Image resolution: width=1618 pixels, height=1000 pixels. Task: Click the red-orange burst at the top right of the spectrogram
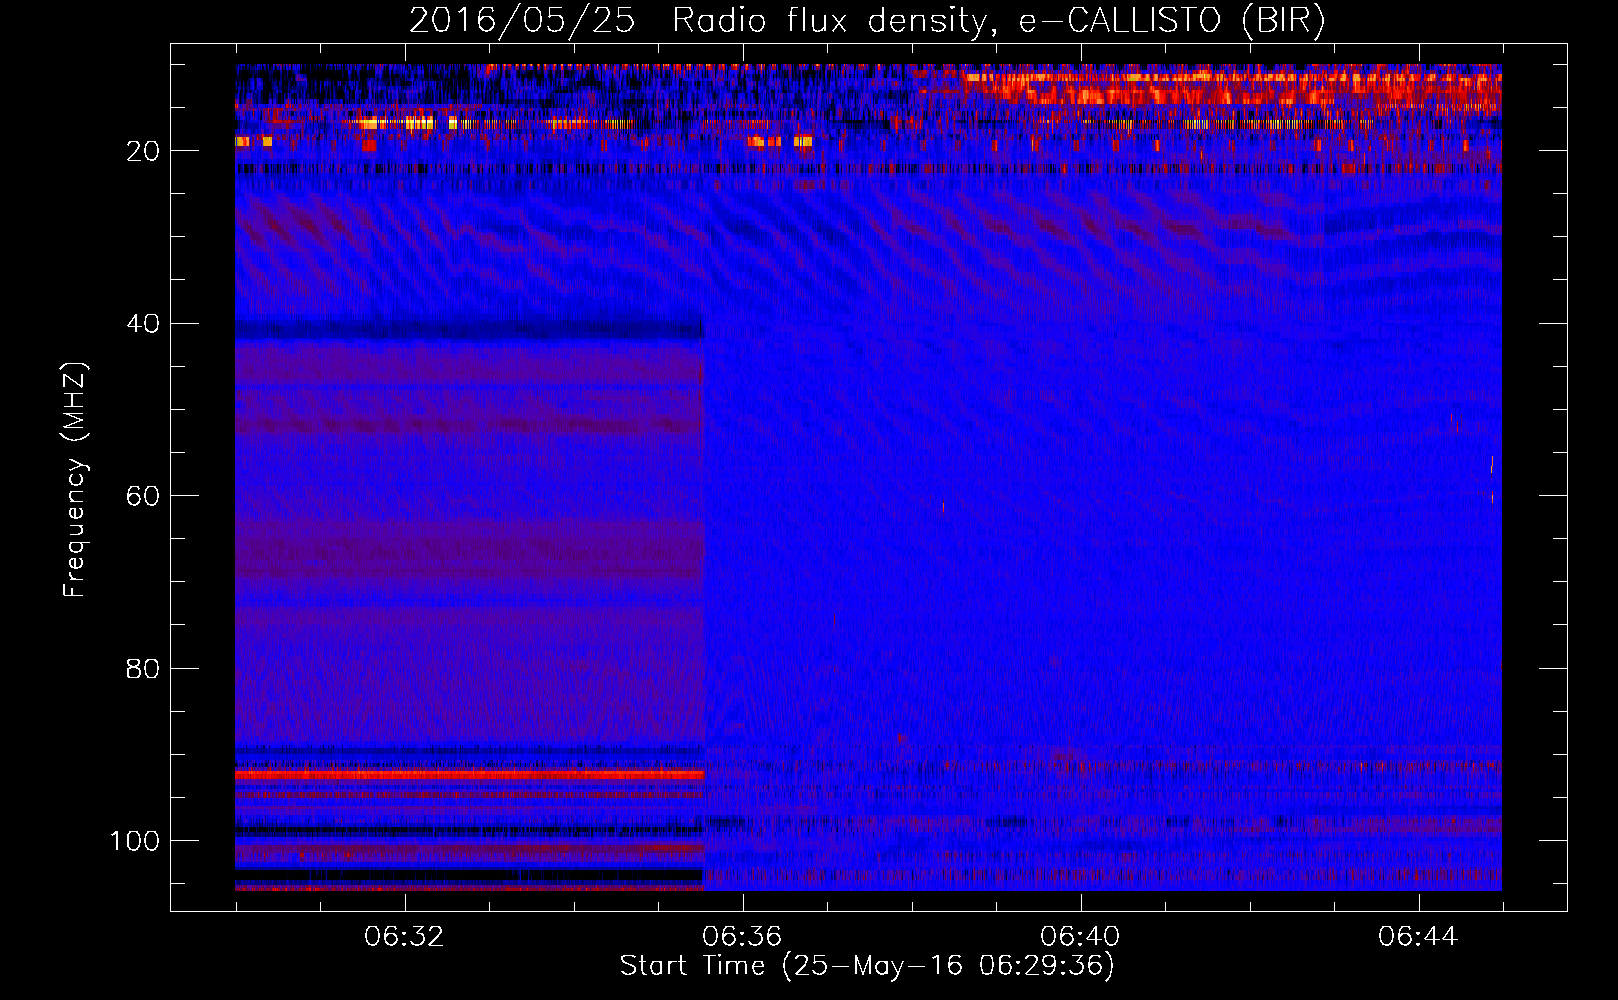[1230, 88]
